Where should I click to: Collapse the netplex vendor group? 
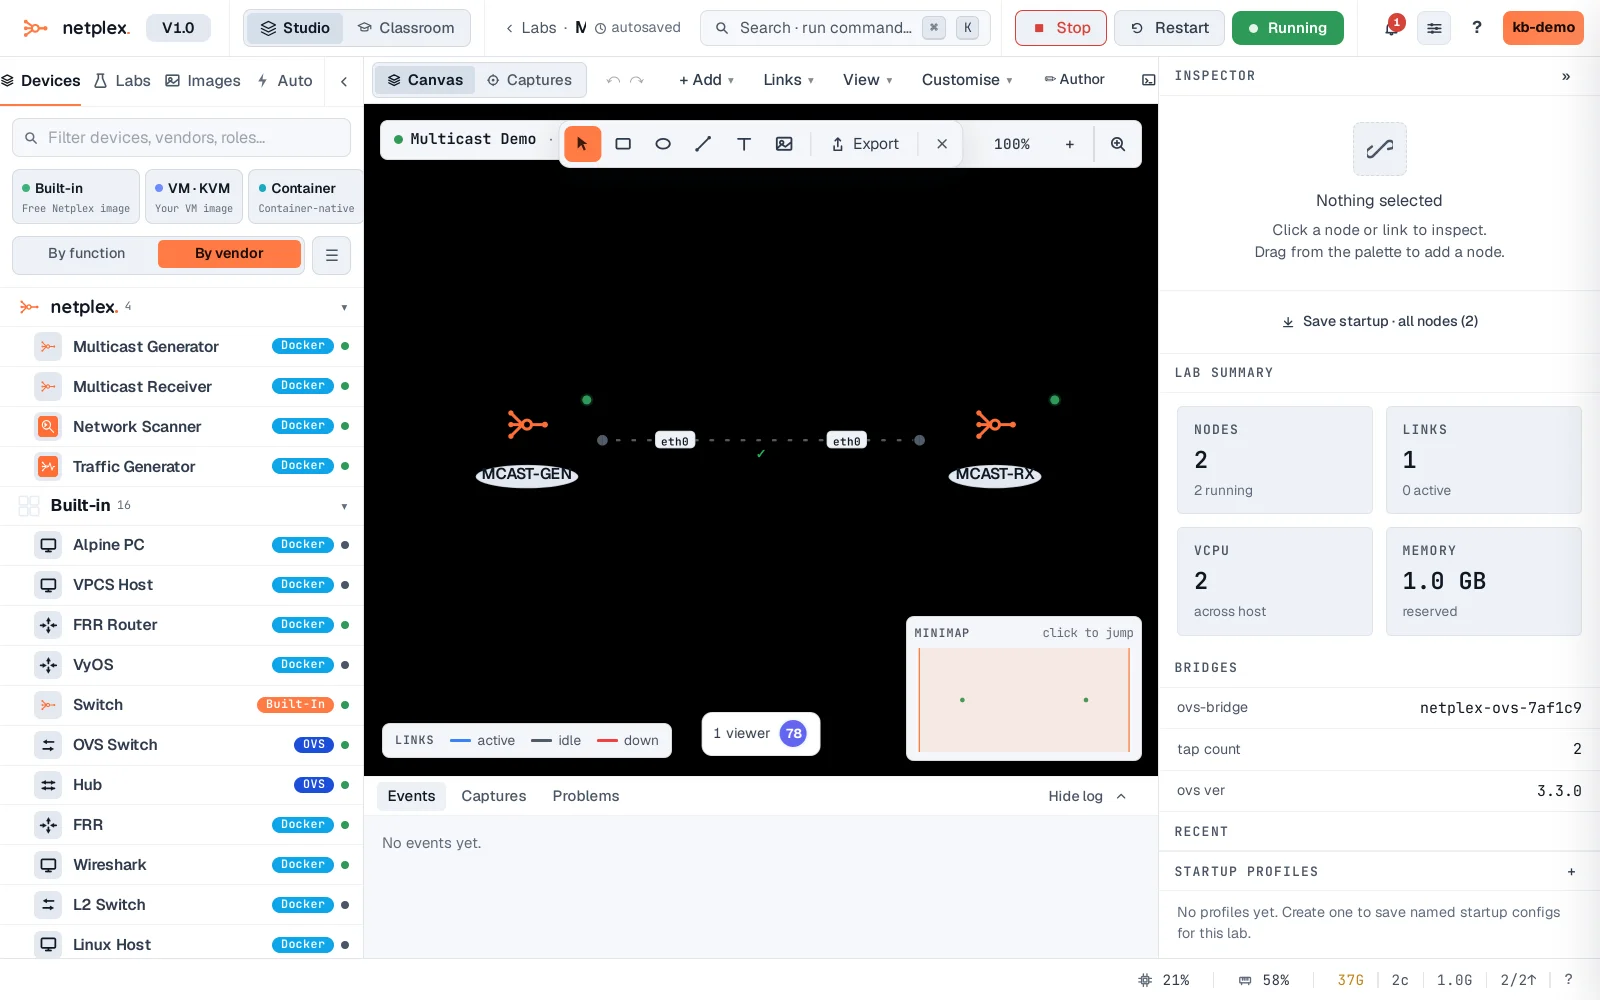tap(344, 308)
